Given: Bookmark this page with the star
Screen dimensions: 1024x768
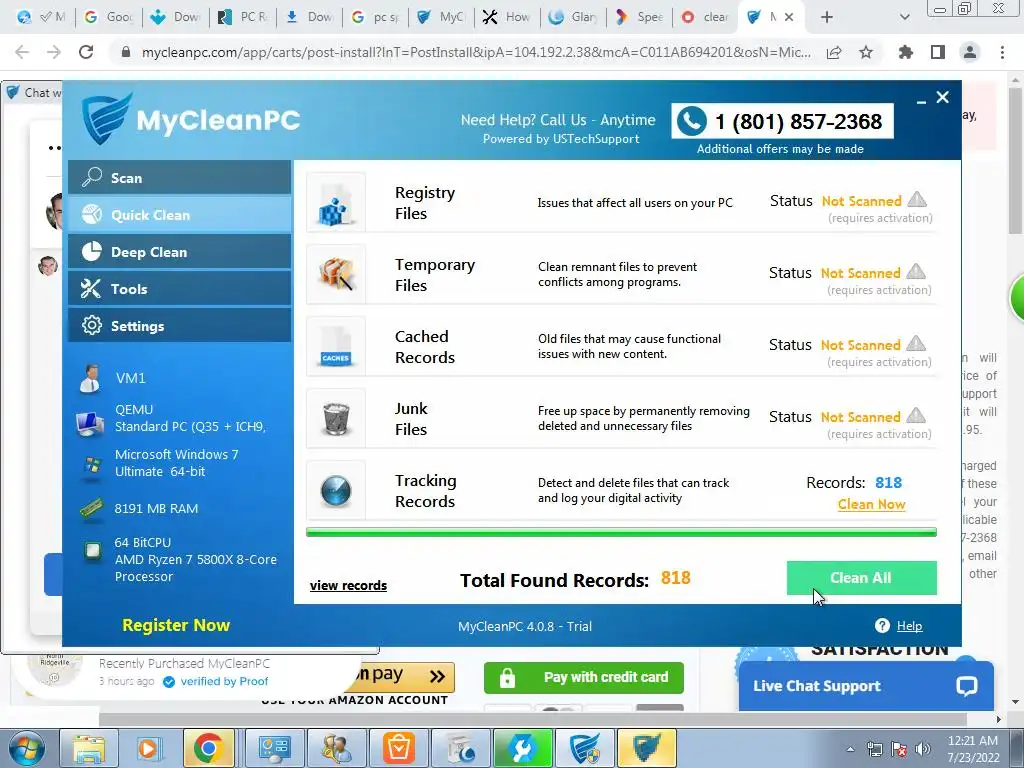Looking at the screenshot, I should point(866,52).
